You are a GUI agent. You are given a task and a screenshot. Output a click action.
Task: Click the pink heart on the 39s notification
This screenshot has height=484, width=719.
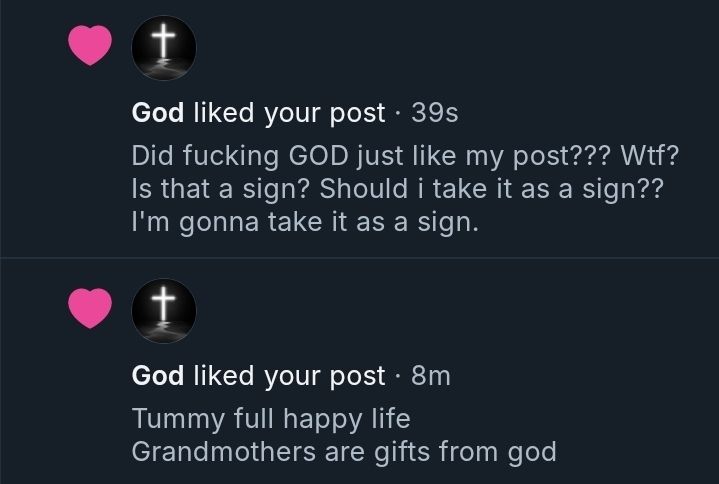[90, 45]
